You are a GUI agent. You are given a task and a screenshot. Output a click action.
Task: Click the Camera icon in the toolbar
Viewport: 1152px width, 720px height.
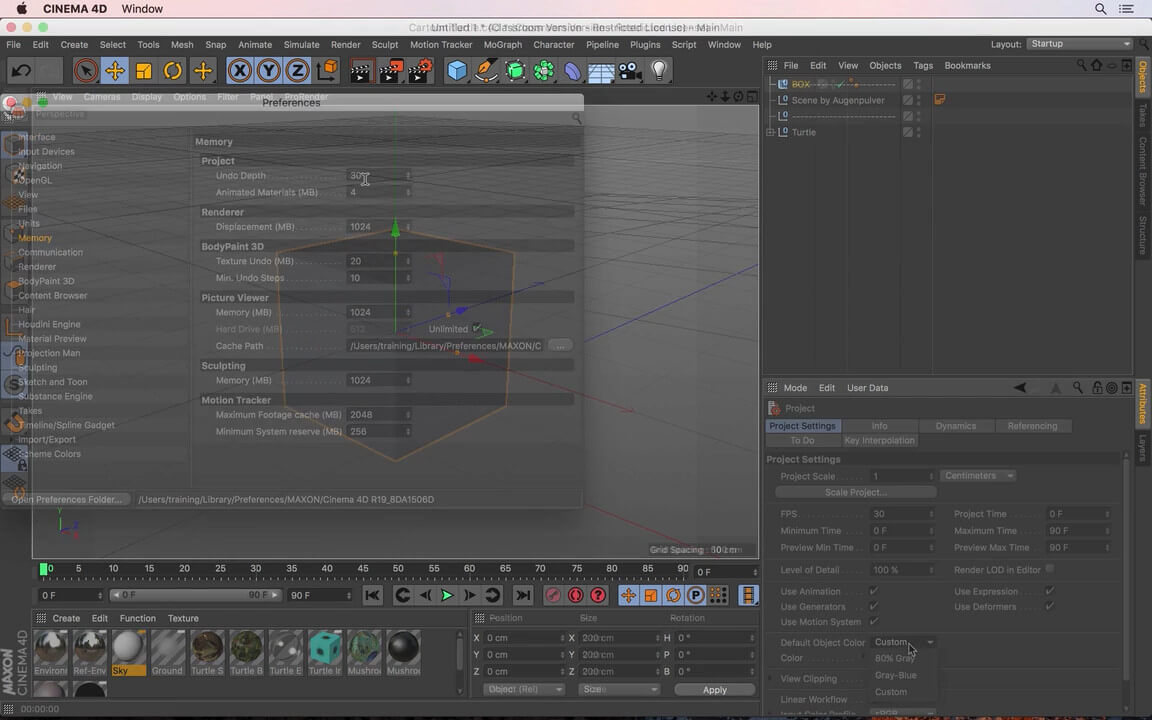click(x=628, y=70)
